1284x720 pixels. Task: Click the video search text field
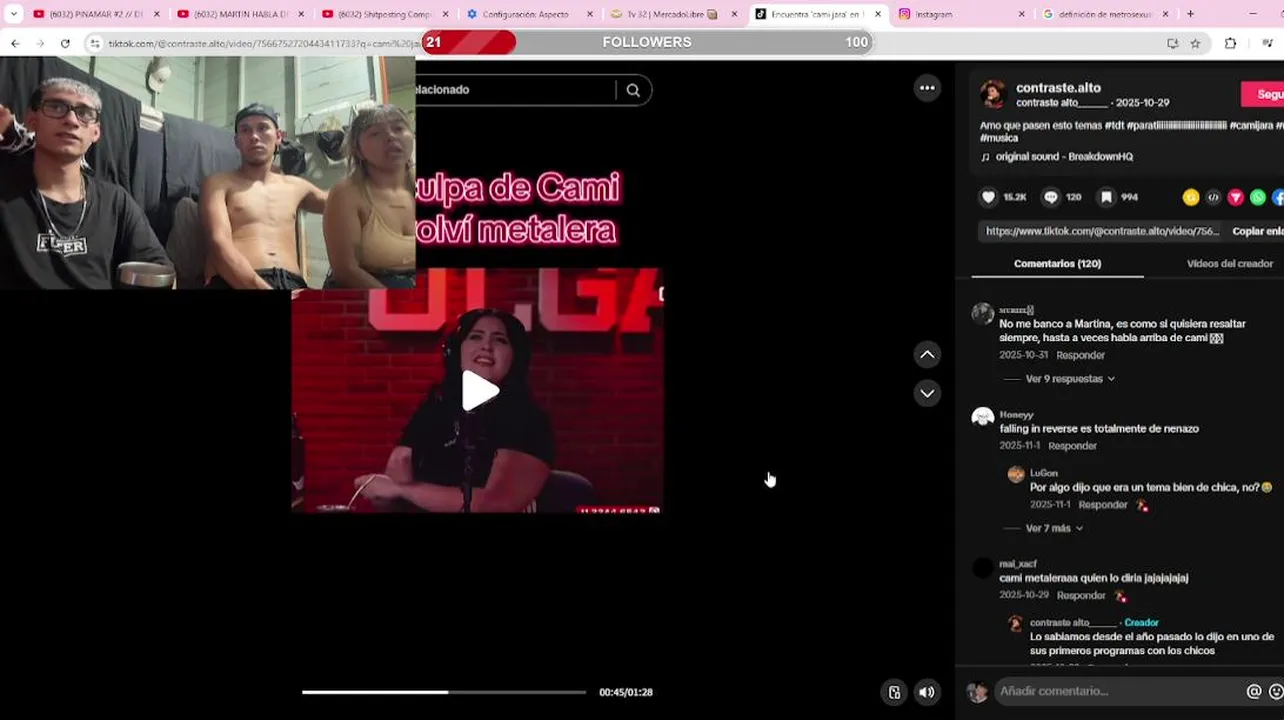(x=514, y=90)
